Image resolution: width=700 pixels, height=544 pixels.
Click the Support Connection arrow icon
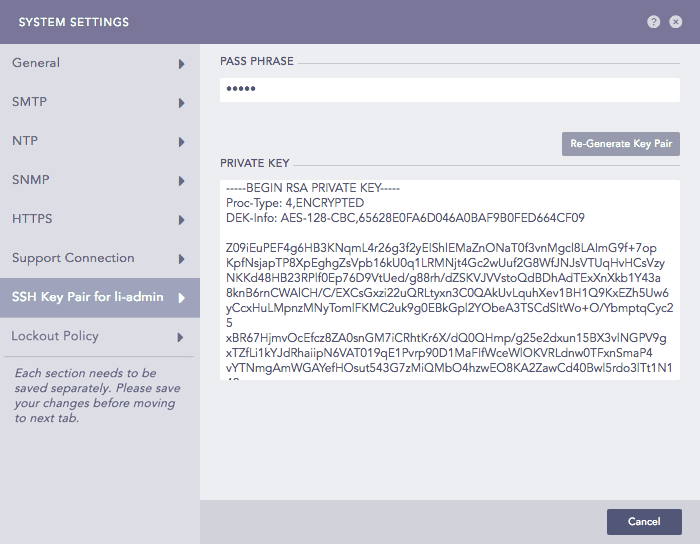[x=182, y=259]
